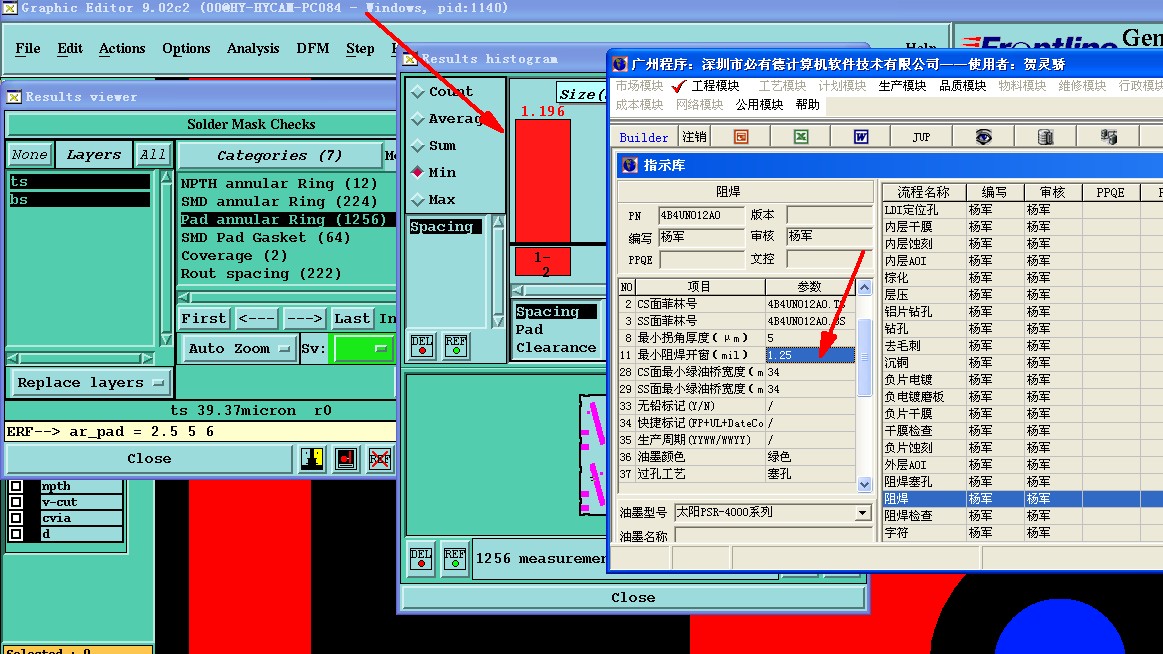The image size is (1163, 654).
Task: Click the orange presentation icon in the Builder toolbar
Action: coord(740,137)
